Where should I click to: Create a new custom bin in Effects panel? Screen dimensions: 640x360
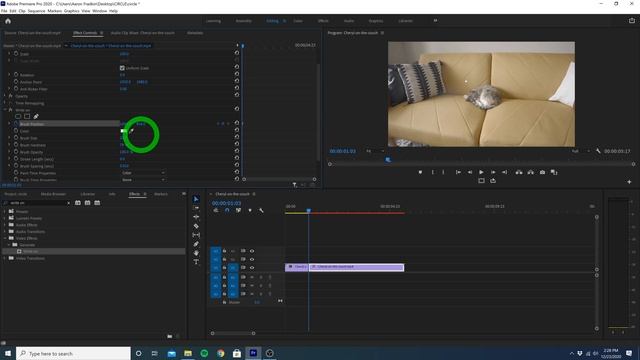click(169, 336)
